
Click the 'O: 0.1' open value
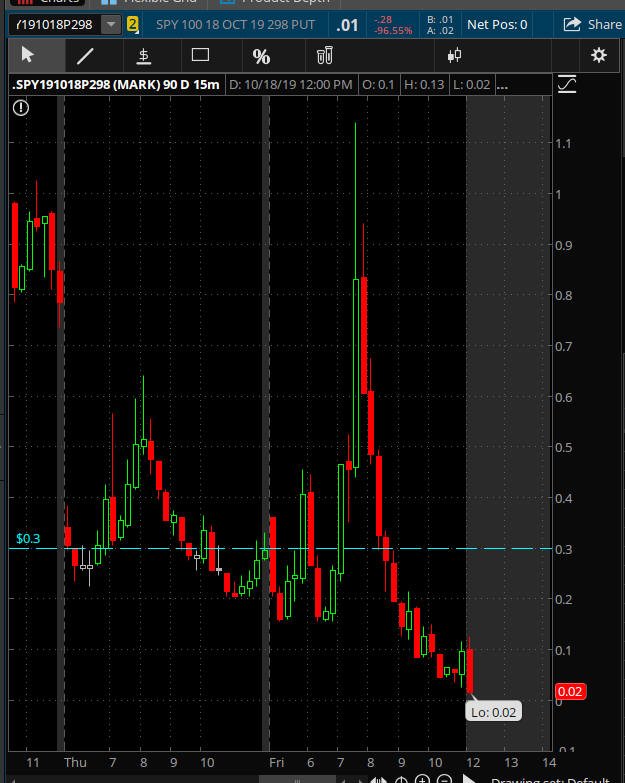pos(378,85)
